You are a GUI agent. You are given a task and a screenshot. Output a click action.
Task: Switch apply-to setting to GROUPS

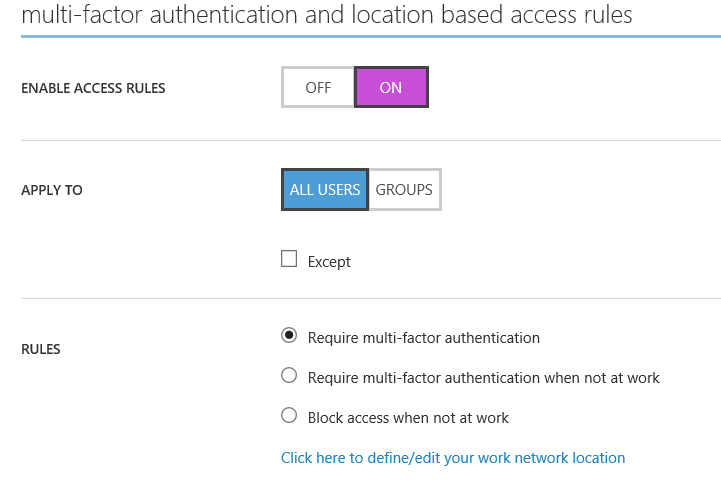[405, 189]
